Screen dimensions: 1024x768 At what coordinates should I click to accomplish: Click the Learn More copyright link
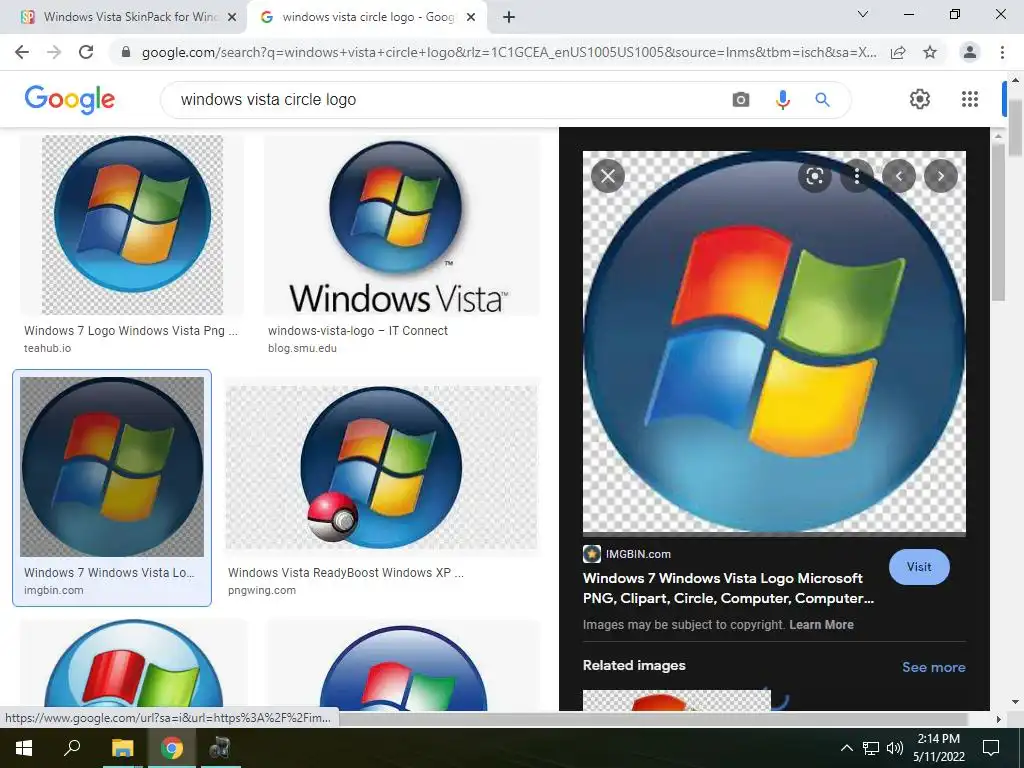821,625
